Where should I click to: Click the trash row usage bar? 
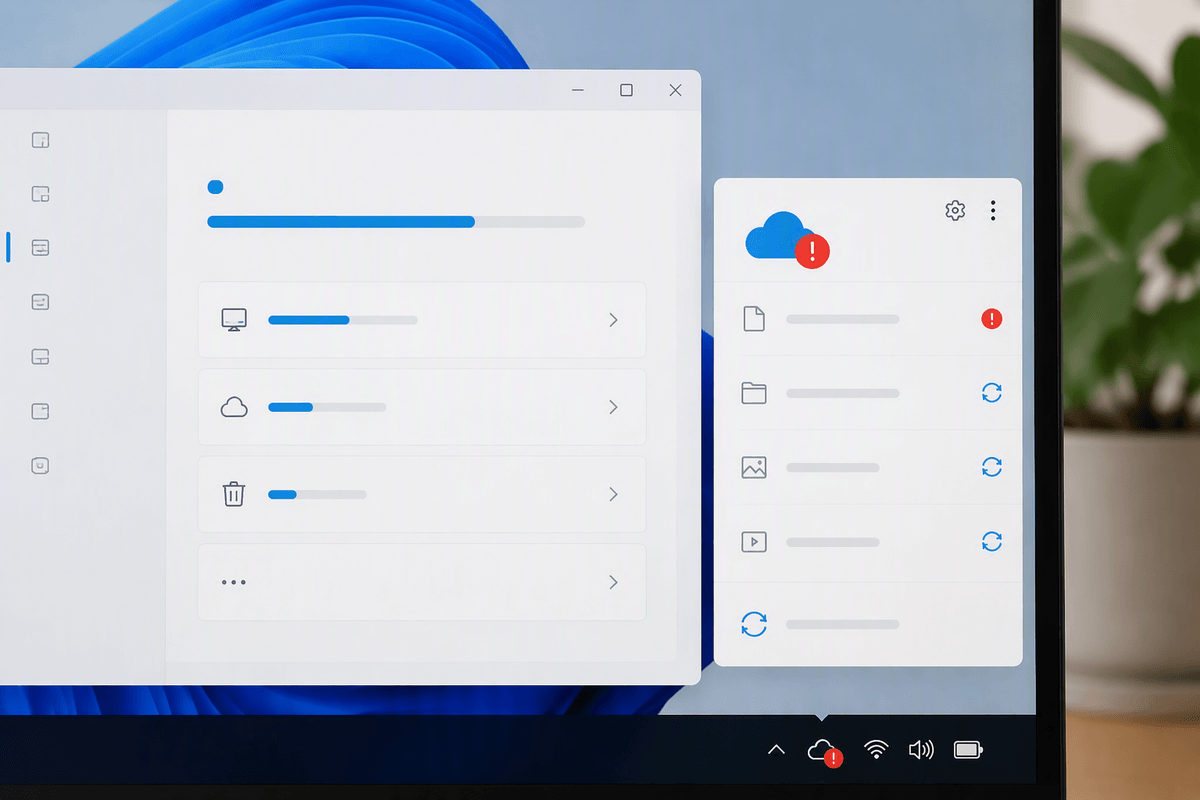click(317, 494)
